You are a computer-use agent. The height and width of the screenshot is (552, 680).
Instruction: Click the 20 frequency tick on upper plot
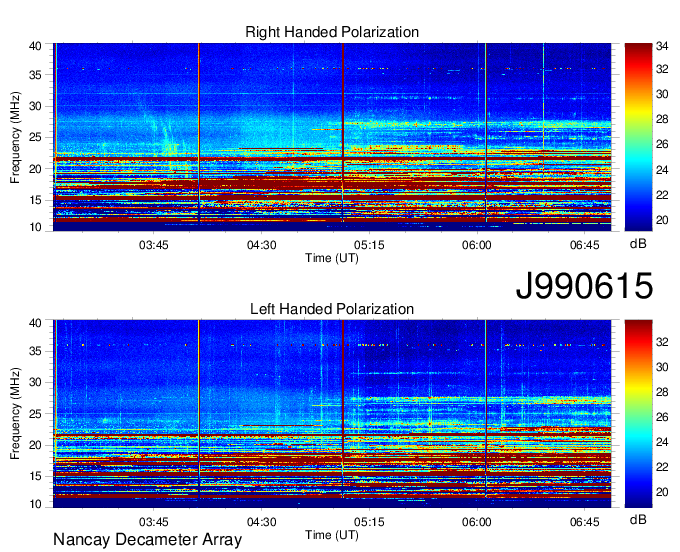tap(36, 169)
